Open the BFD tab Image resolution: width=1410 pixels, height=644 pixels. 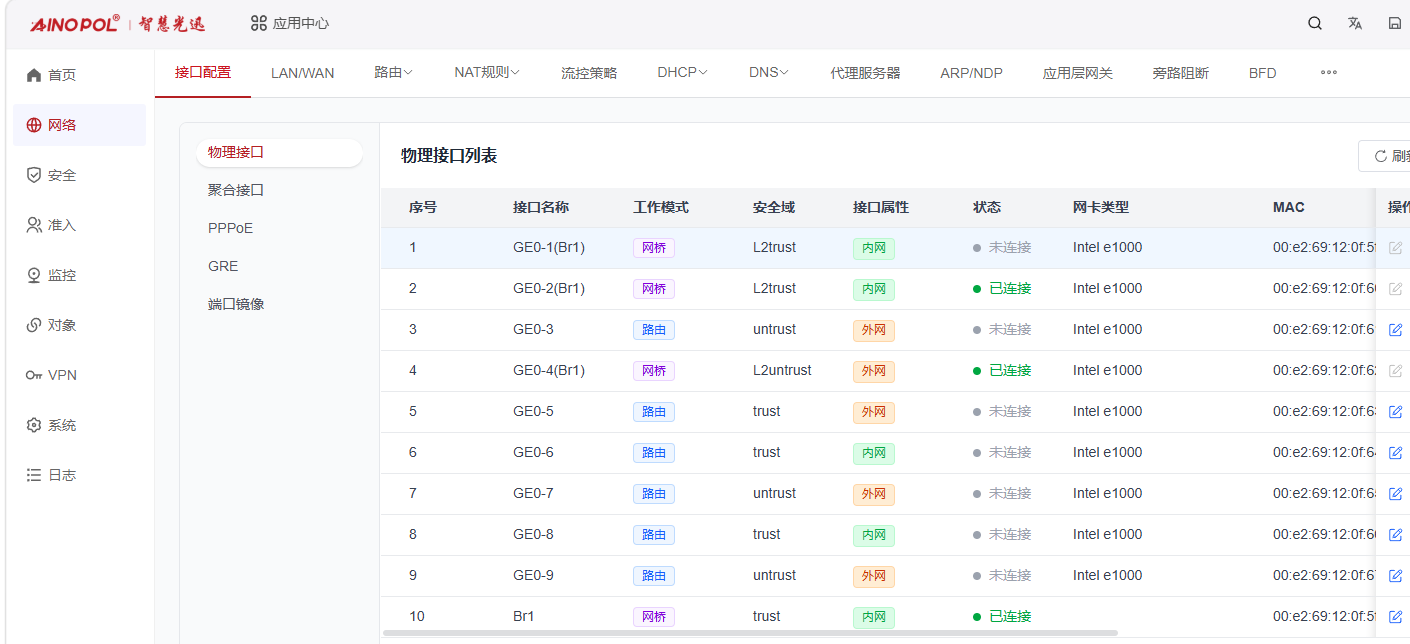point(1262,73)
